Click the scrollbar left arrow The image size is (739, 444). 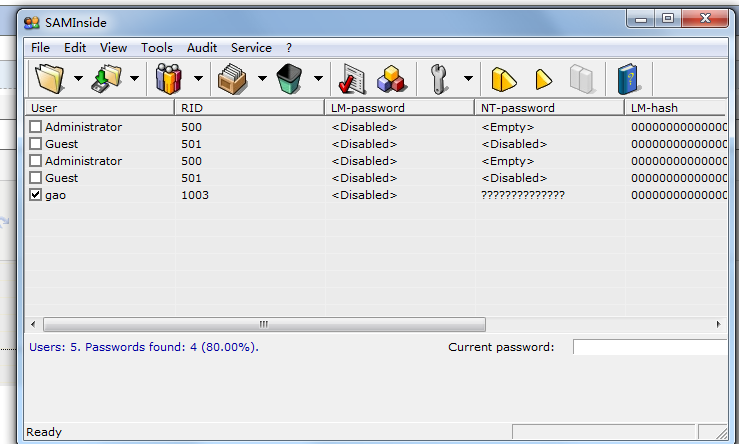[x=33, y=324]
